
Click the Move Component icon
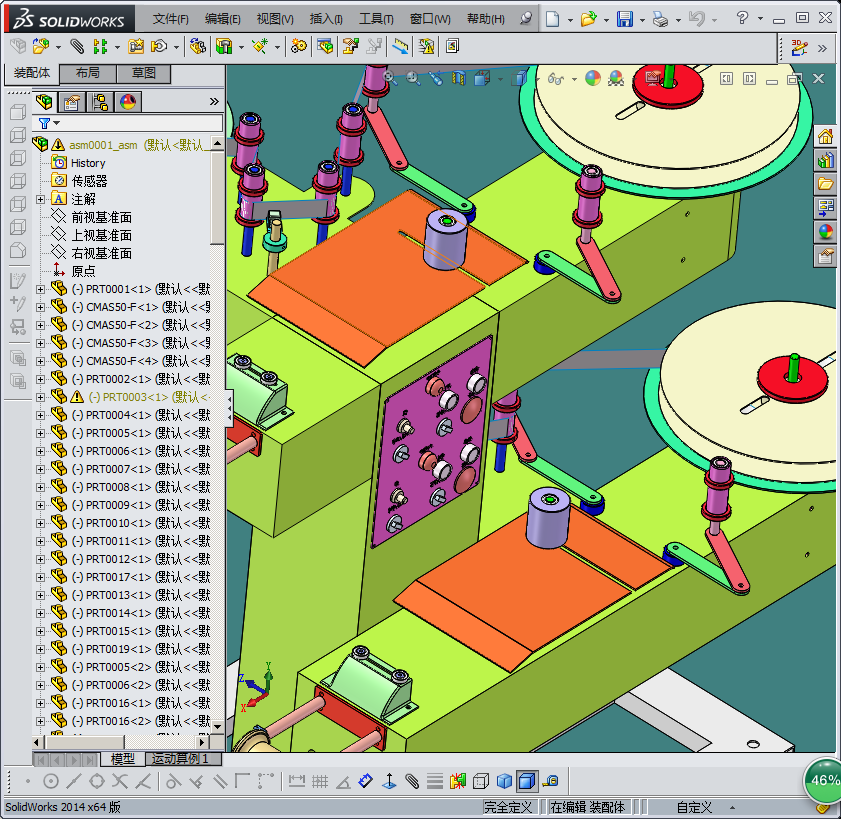point(159,47)
